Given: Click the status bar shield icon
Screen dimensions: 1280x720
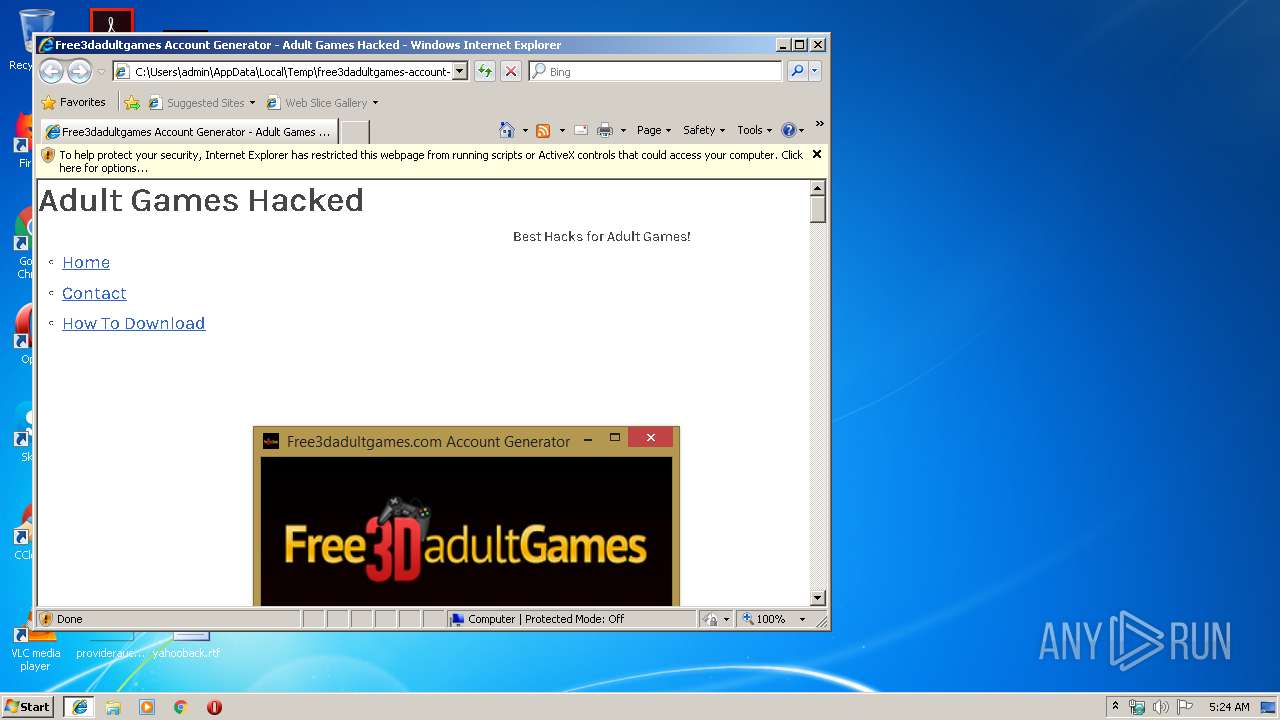Looking at the screenshot, I should click(46, 619).
